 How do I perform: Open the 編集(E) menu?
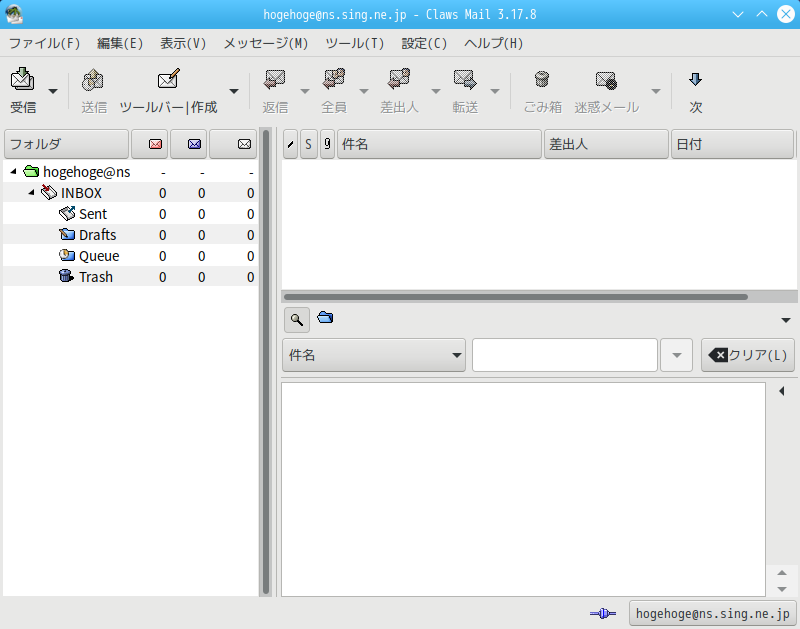tap(120, 43)
